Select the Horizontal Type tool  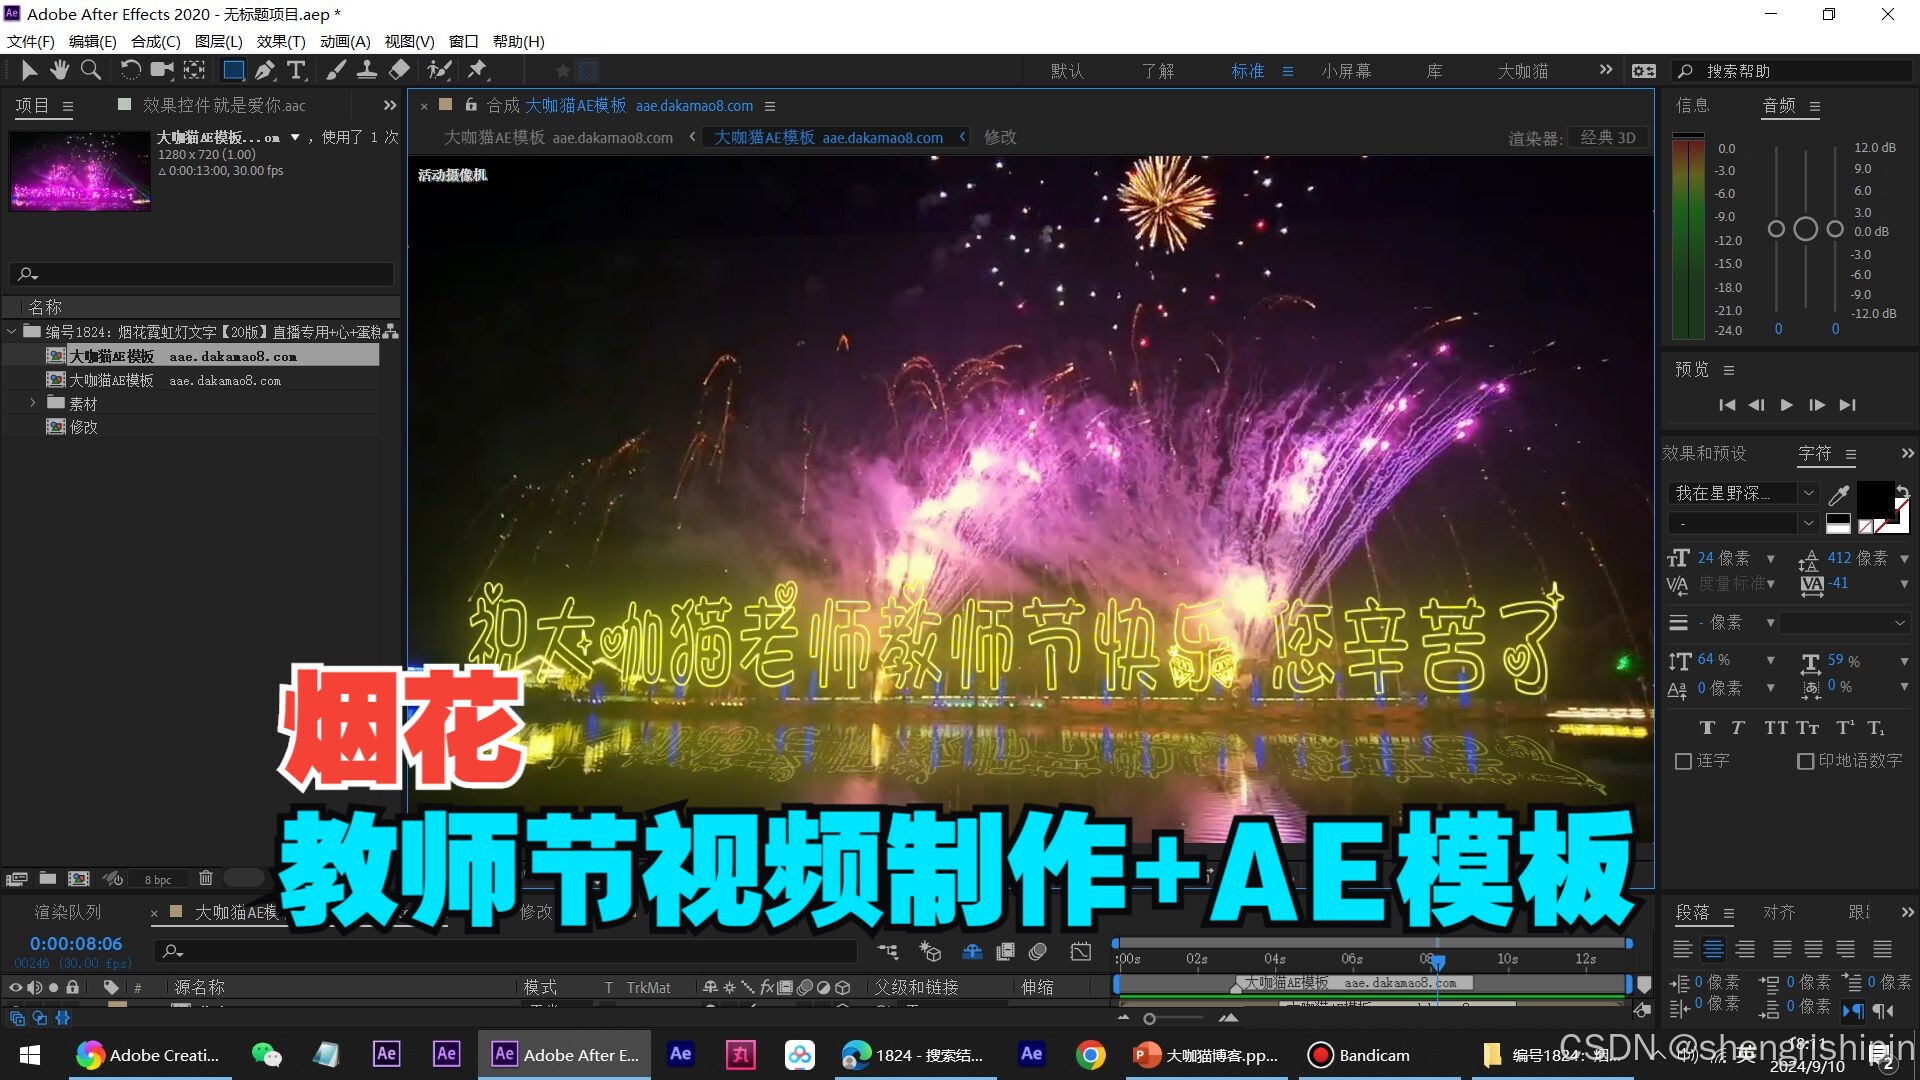pyautogui.click(x=296, y=70)
